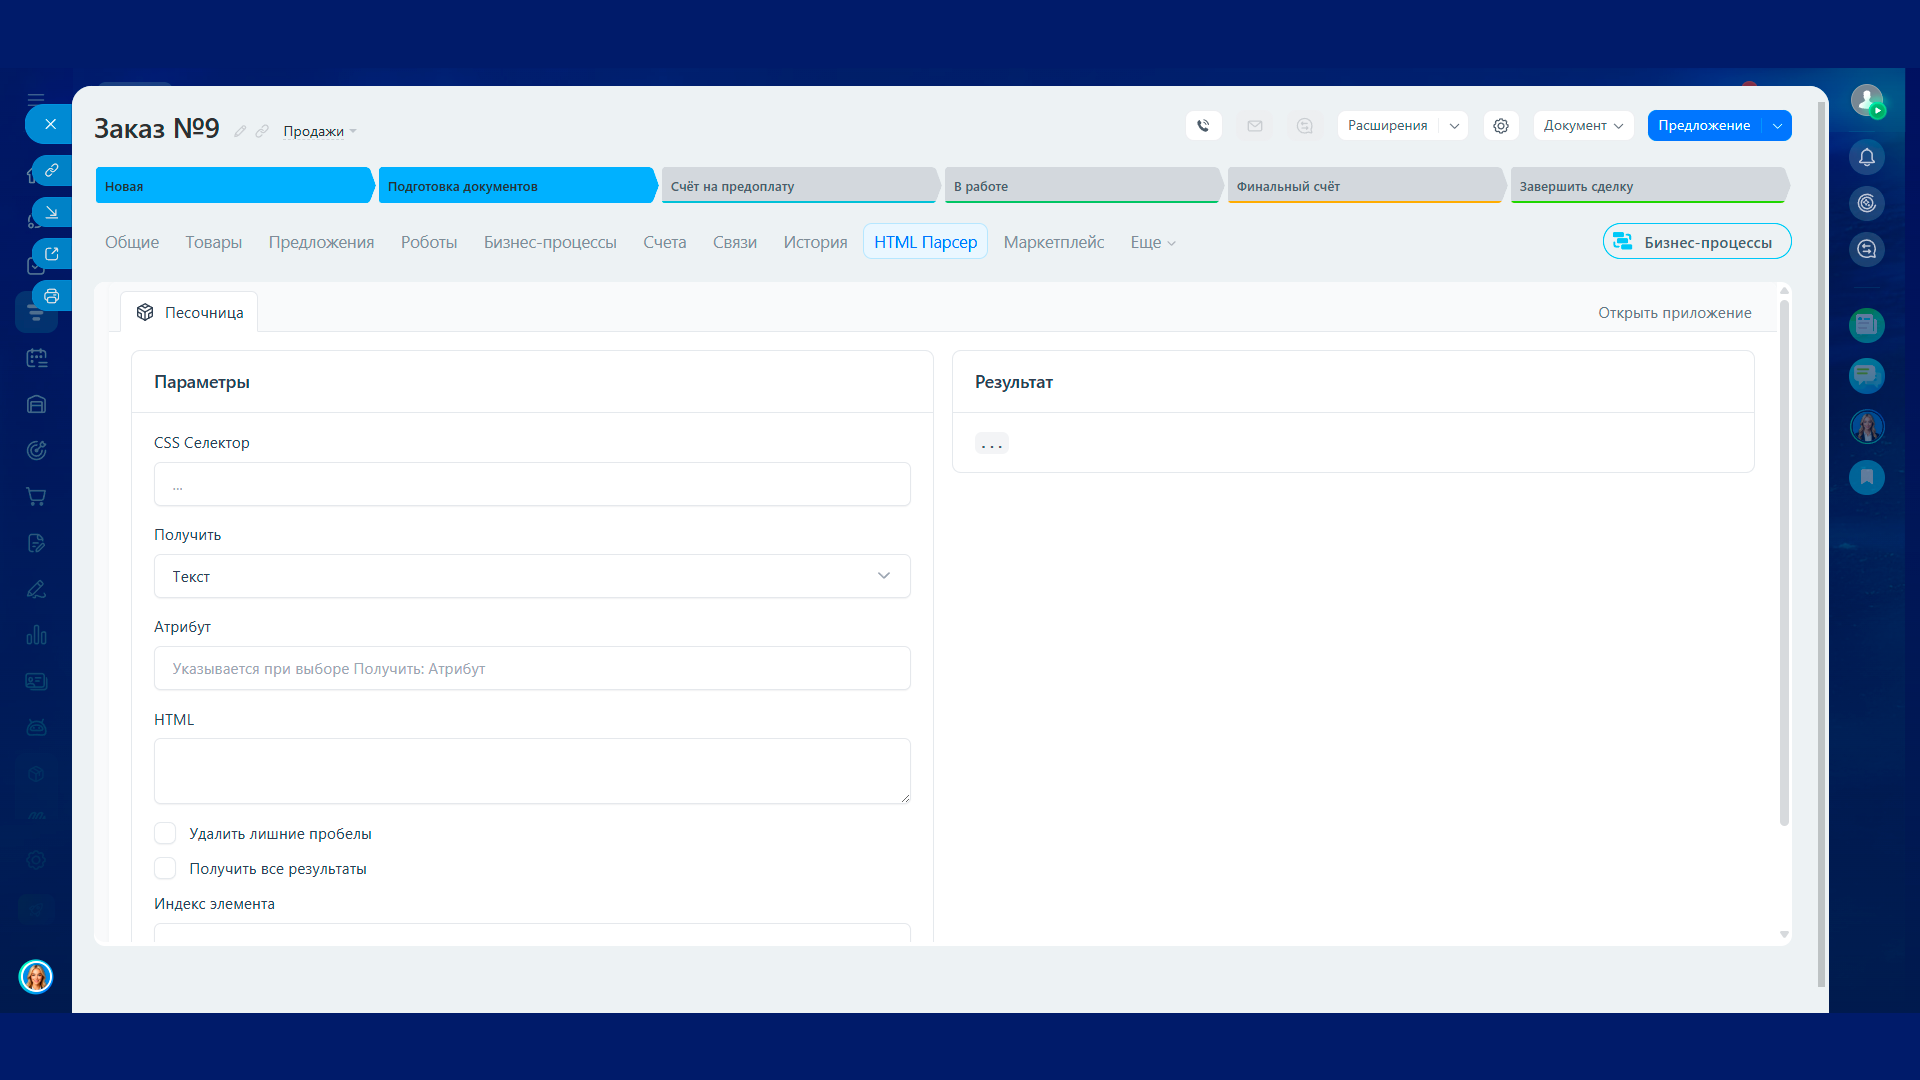The height and width of the screenshot is (1080, 1920).
Task: Open deal in new window icon
Action: point(52,254)
